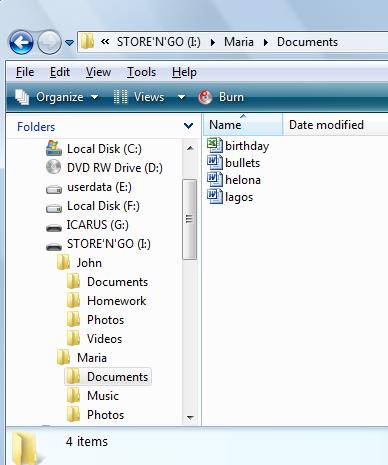Click the Local Disk (F:) drive icon
The width and height of the screenshot is (388, 465).
pyautogui.click(x=54, y=208)
